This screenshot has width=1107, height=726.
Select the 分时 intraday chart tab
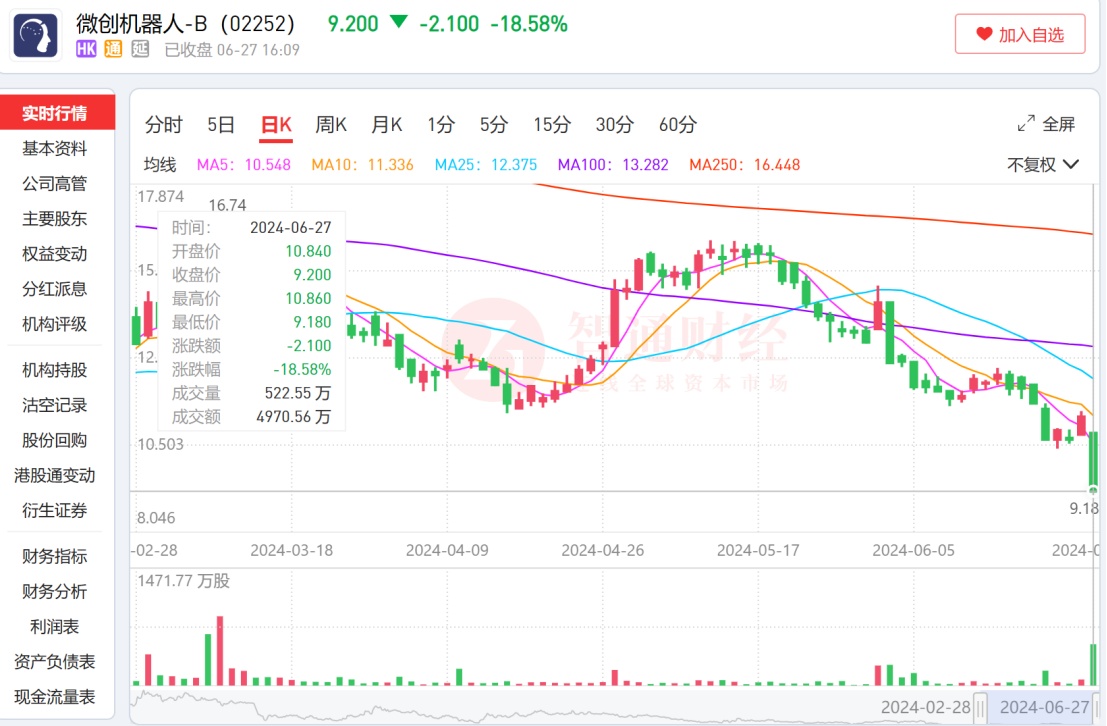tap(164, 125)
